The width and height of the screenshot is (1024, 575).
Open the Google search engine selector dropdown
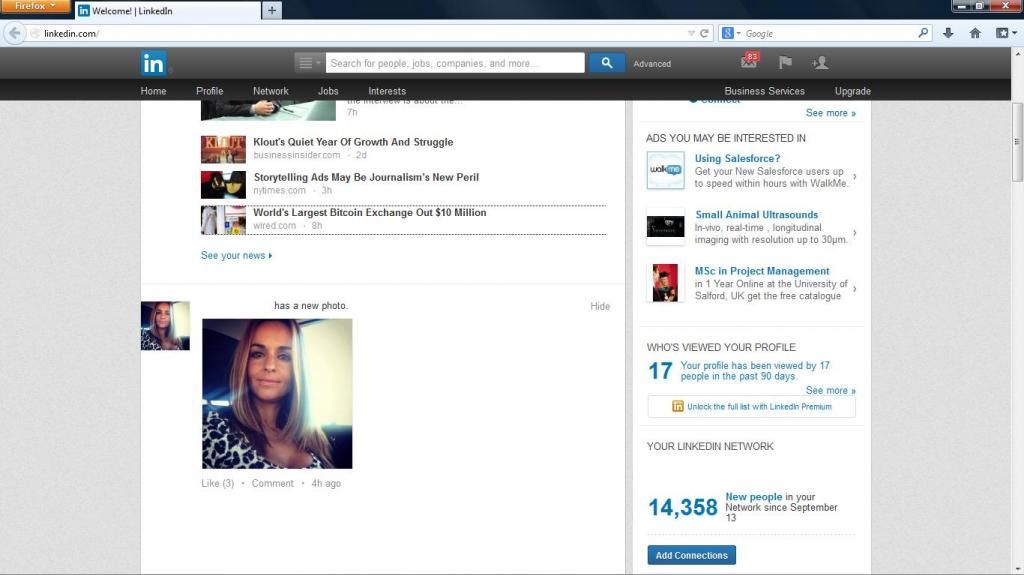point(731,33)
